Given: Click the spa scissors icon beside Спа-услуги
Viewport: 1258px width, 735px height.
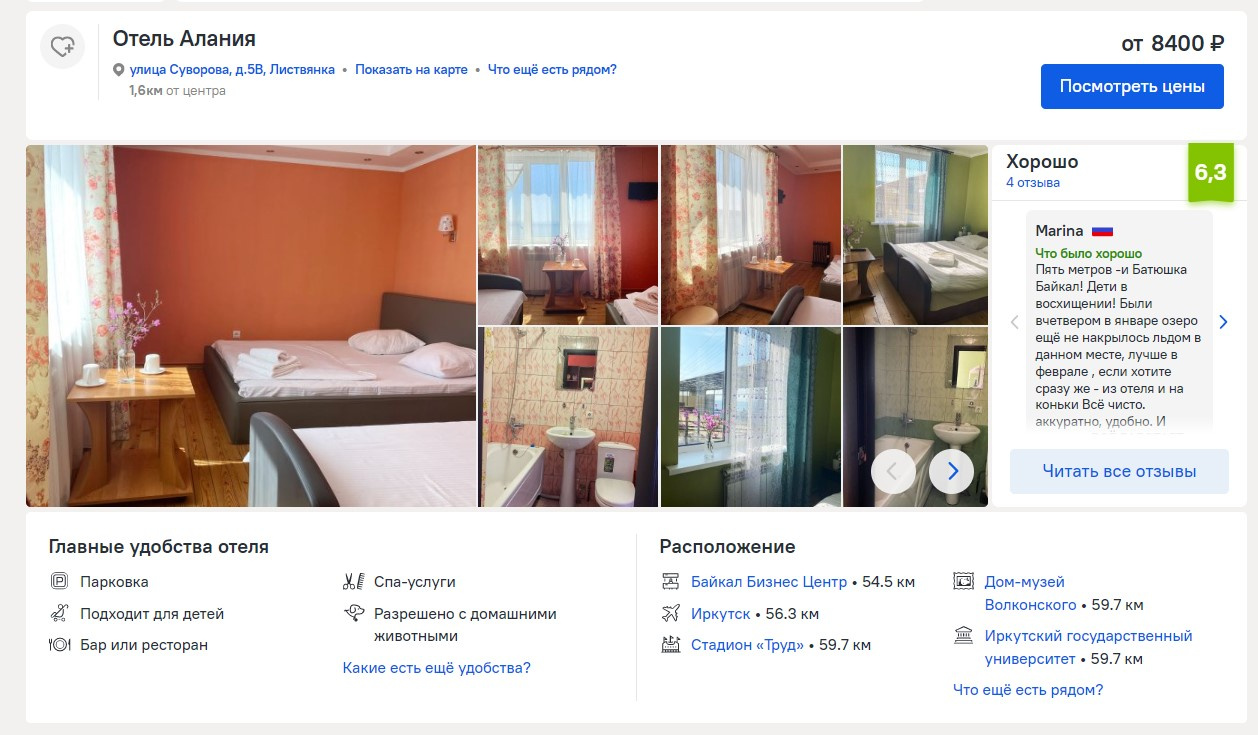Looking at the screenshot, I should pyautogui.click(x=353, y=581).
